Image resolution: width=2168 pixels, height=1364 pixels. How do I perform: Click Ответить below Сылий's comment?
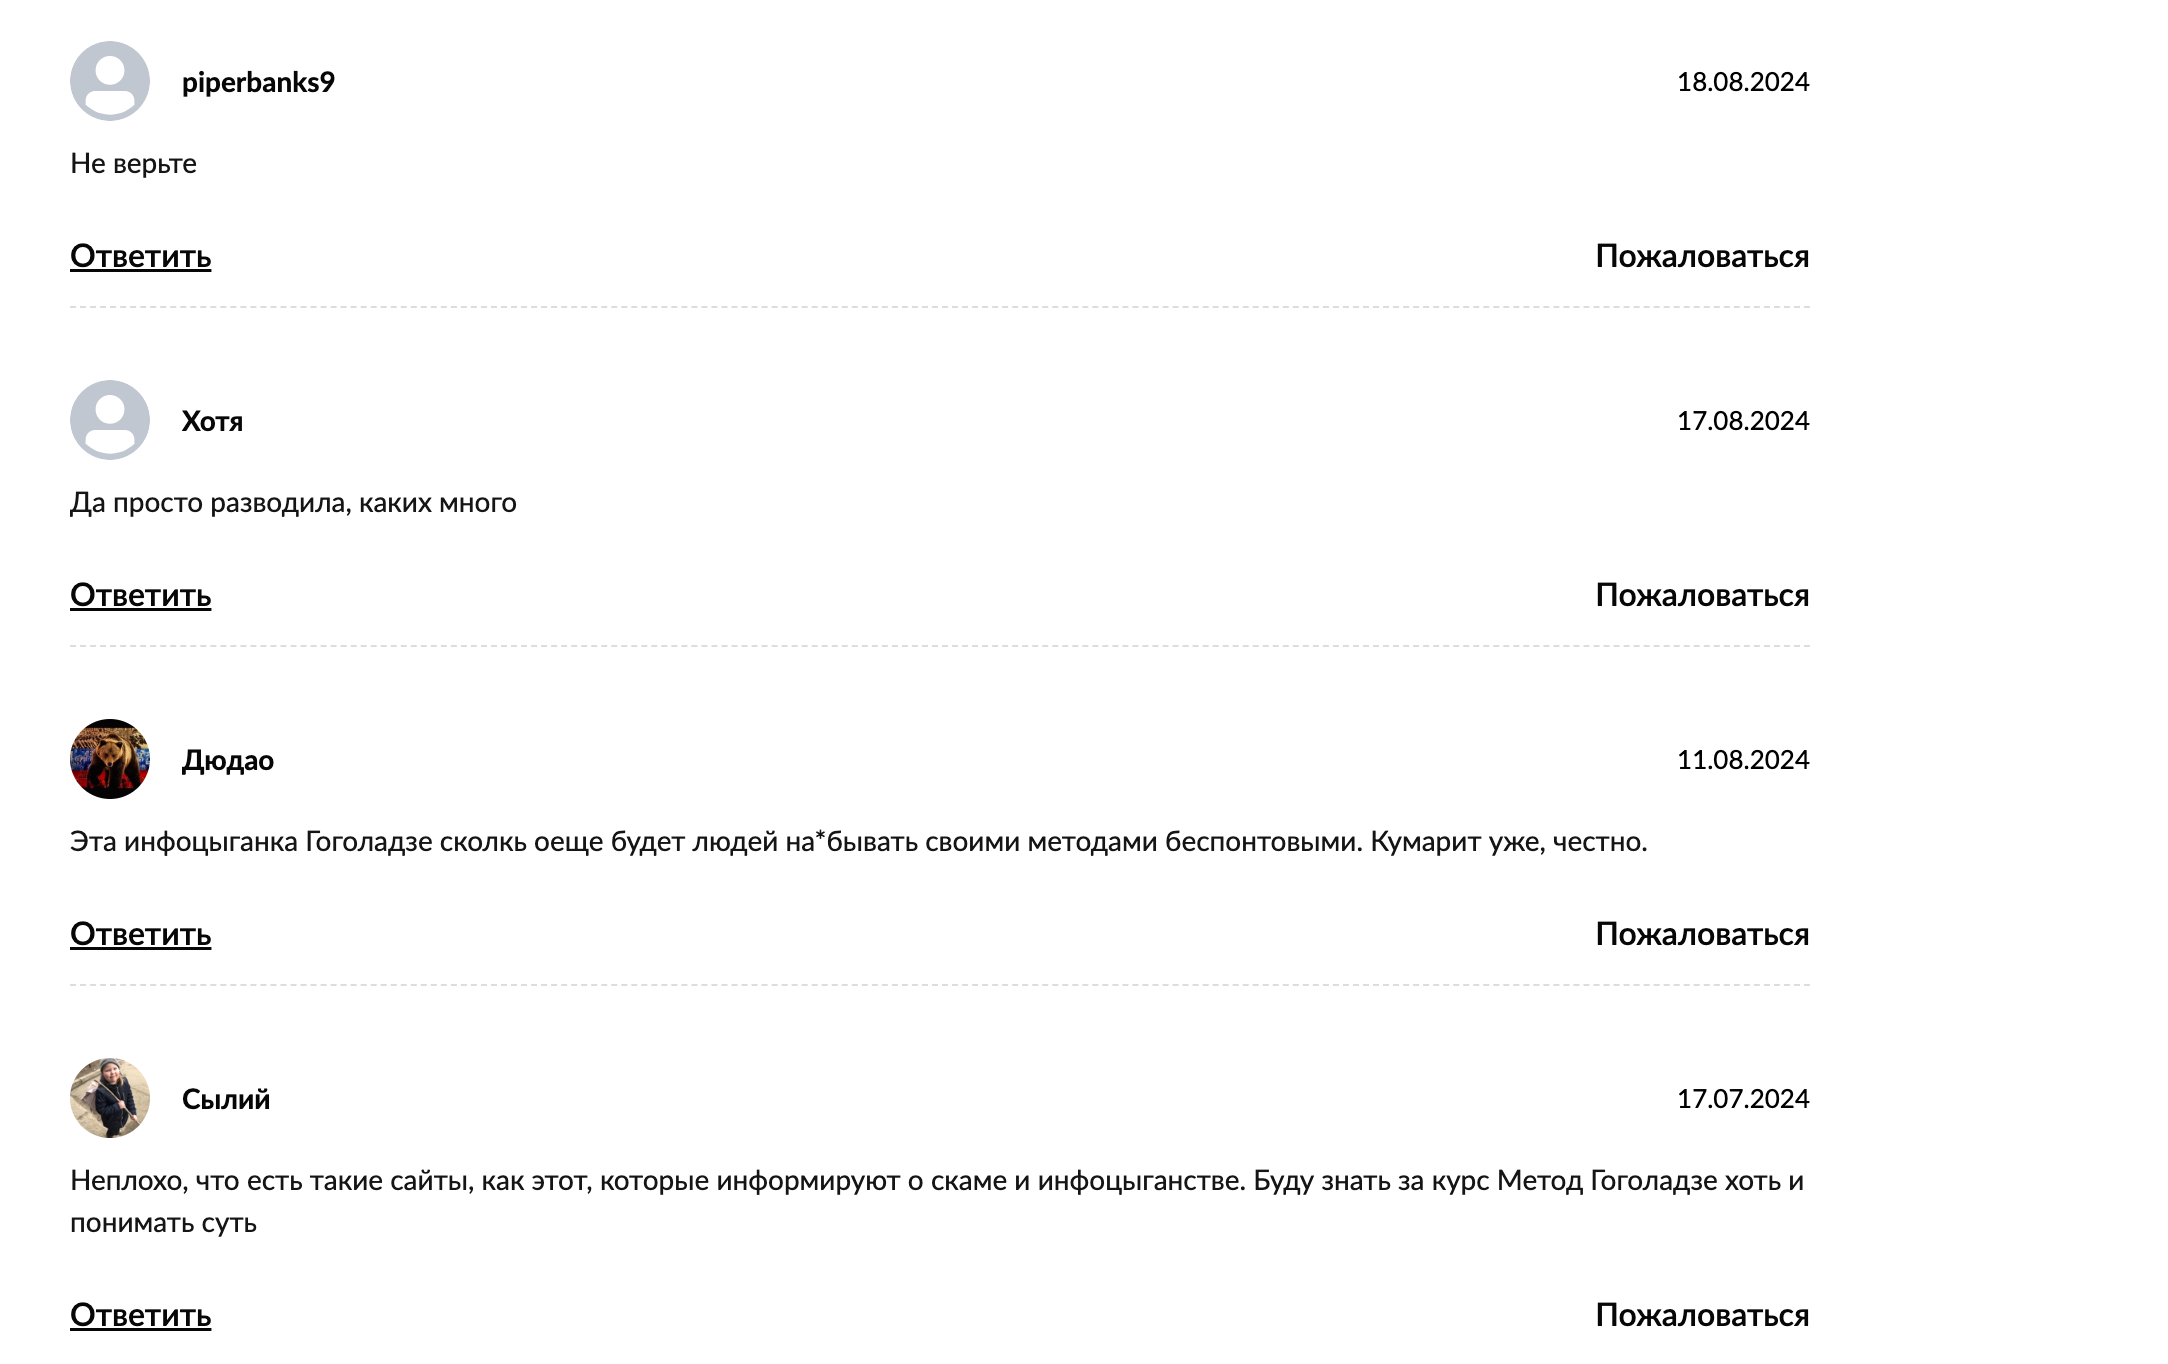point(141,1316)
